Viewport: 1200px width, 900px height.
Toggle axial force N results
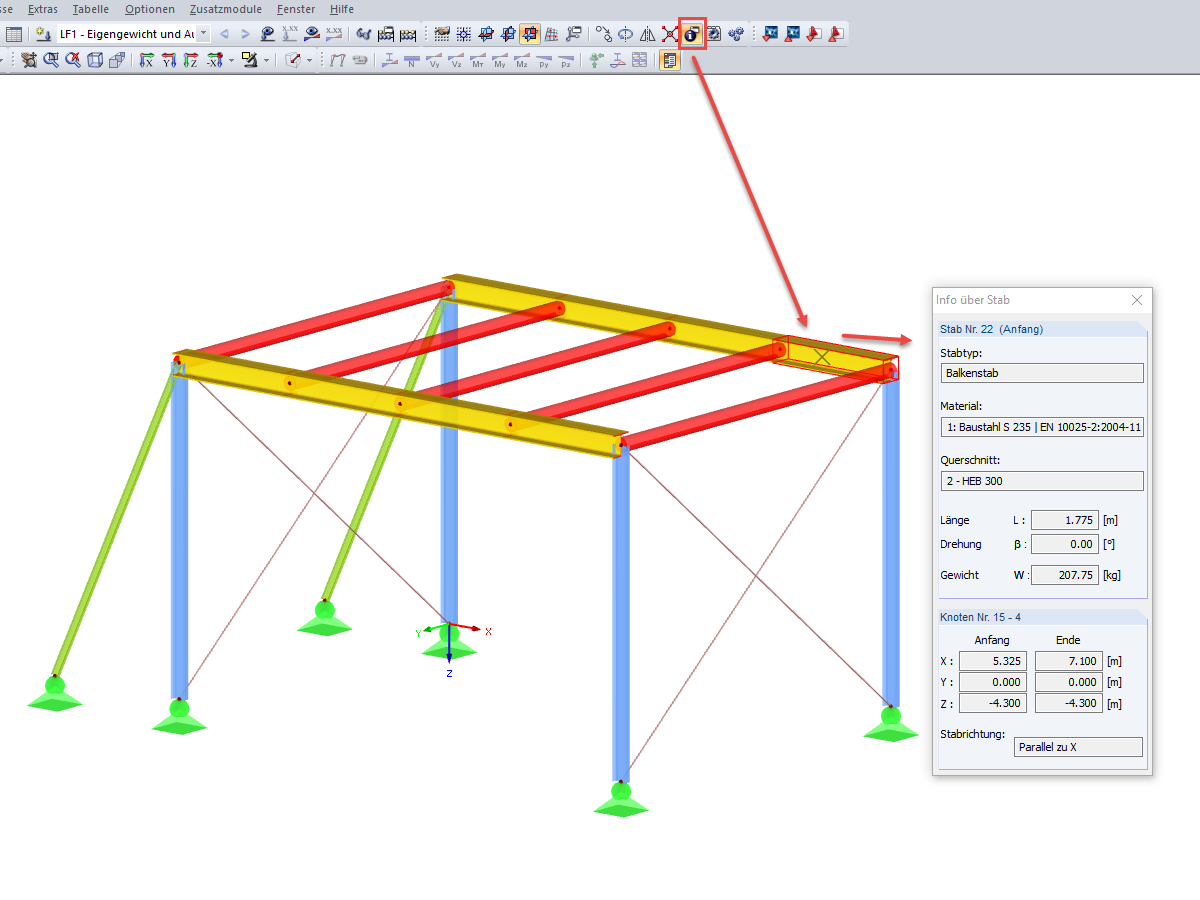(x=411, y=60)
